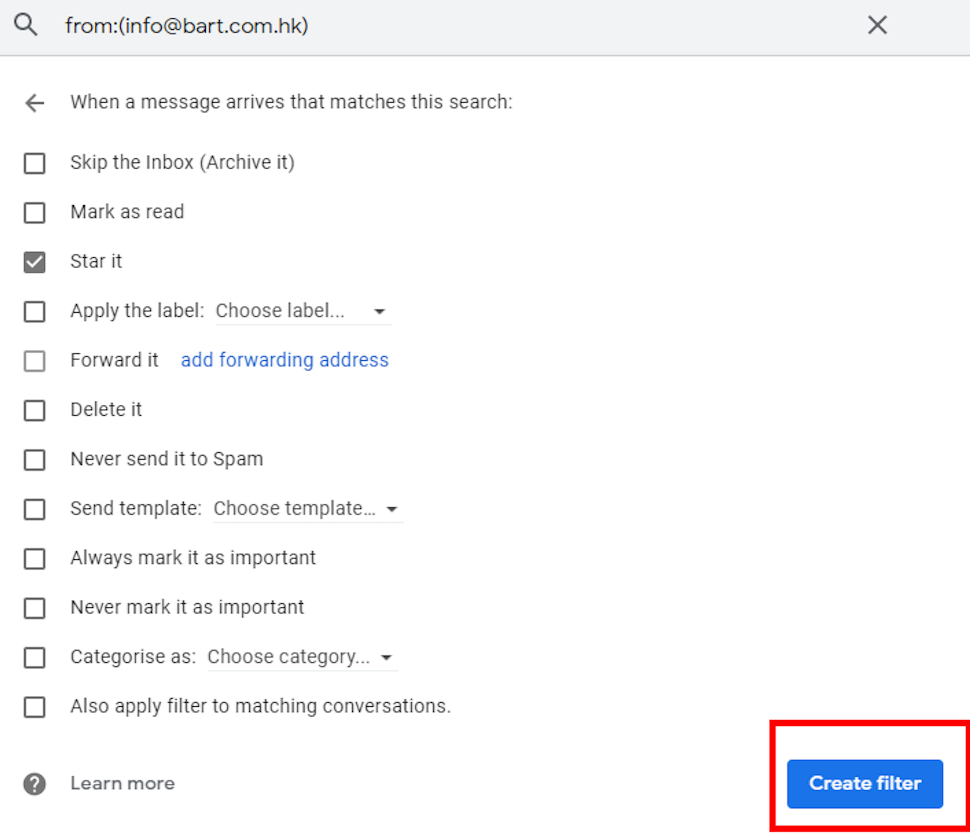
Task: Check the Forward it checkbox
Action: point(35,361)
